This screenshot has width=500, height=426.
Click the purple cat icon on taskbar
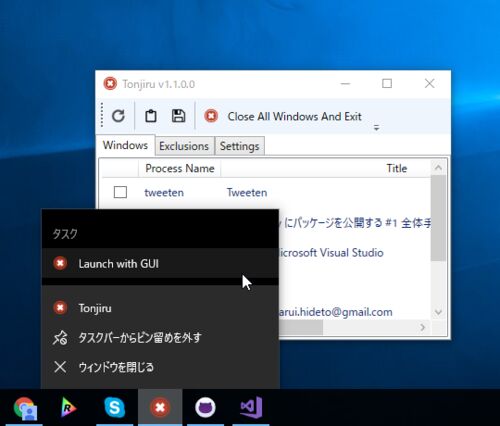pyautogui.click(x=205, y=407)
